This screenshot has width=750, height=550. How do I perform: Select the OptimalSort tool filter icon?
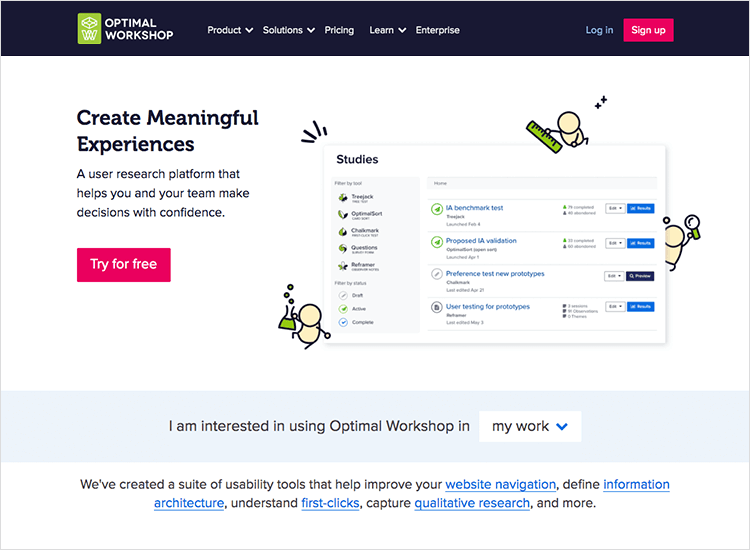click(x=343, y=215)
